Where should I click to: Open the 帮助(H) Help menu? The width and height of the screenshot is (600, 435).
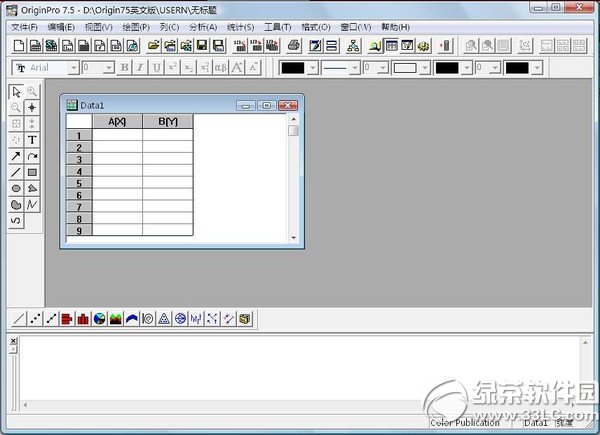tap(396, 27)
